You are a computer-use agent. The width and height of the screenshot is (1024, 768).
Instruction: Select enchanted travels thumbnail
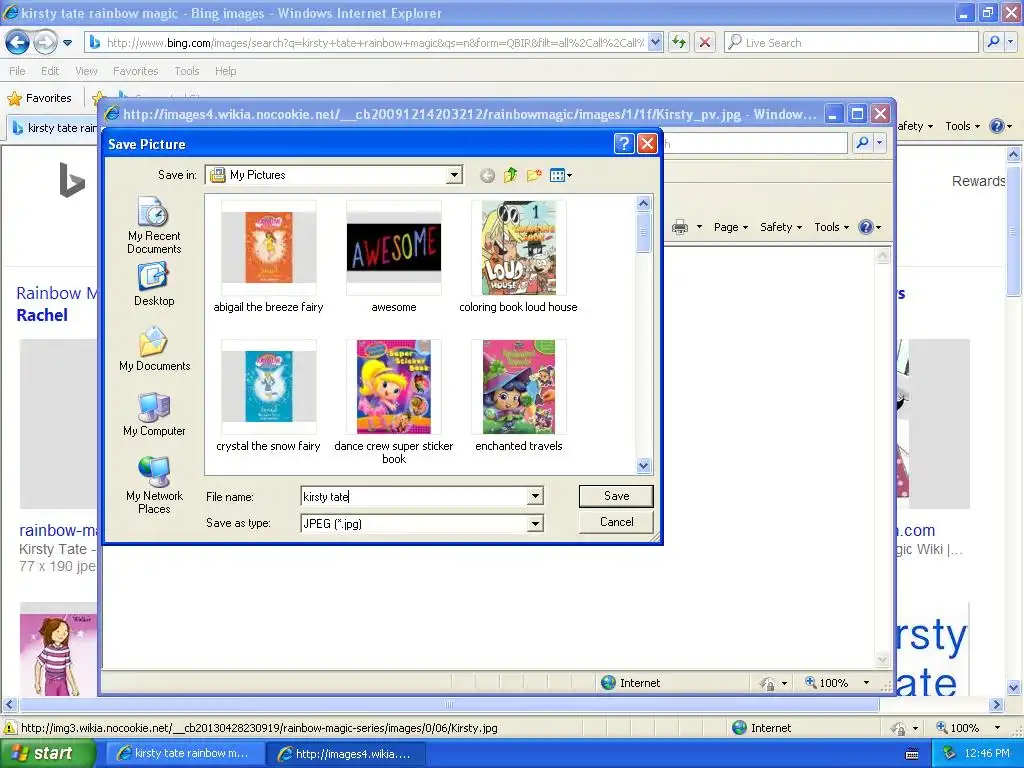pyautogui.click(x=519, y=387)
